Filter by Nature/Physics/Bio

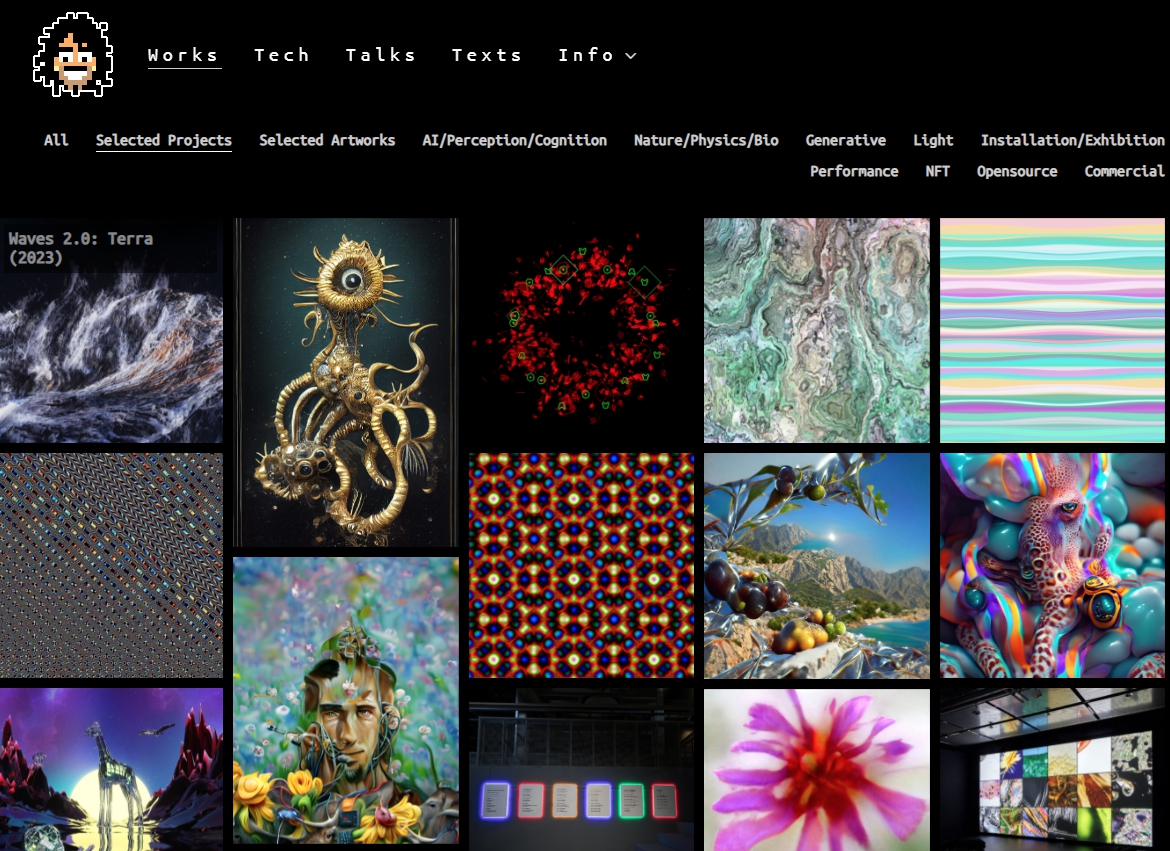coord(706,140)
